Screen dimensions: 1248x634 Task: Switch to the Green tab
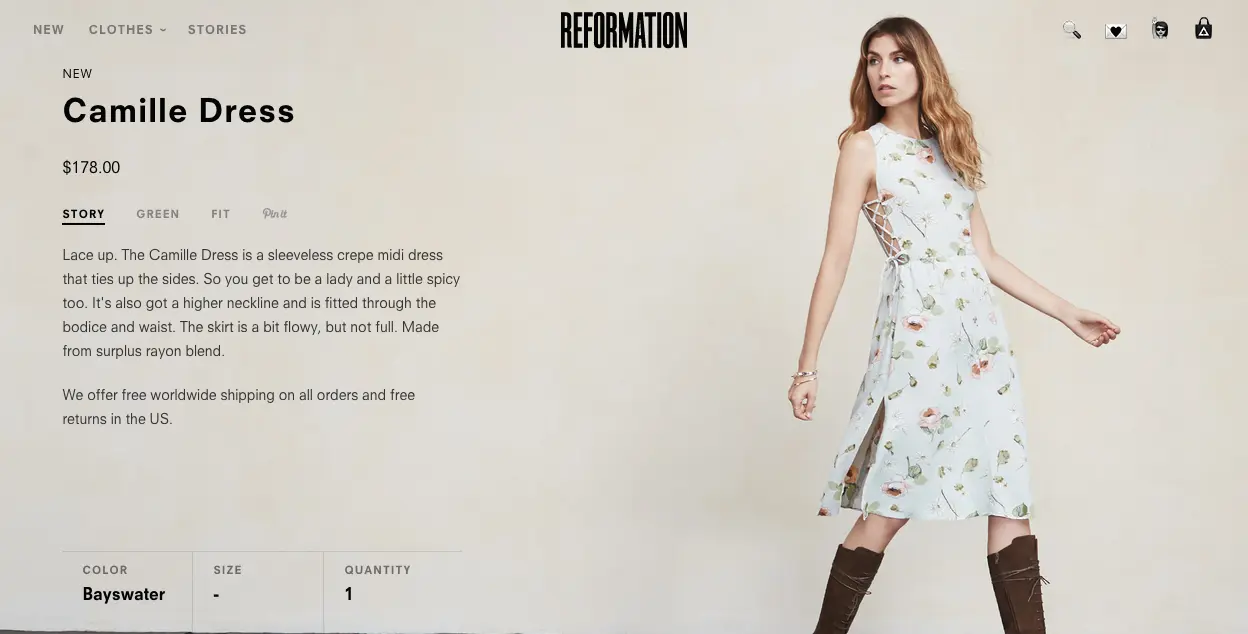(x=158, y=214)
